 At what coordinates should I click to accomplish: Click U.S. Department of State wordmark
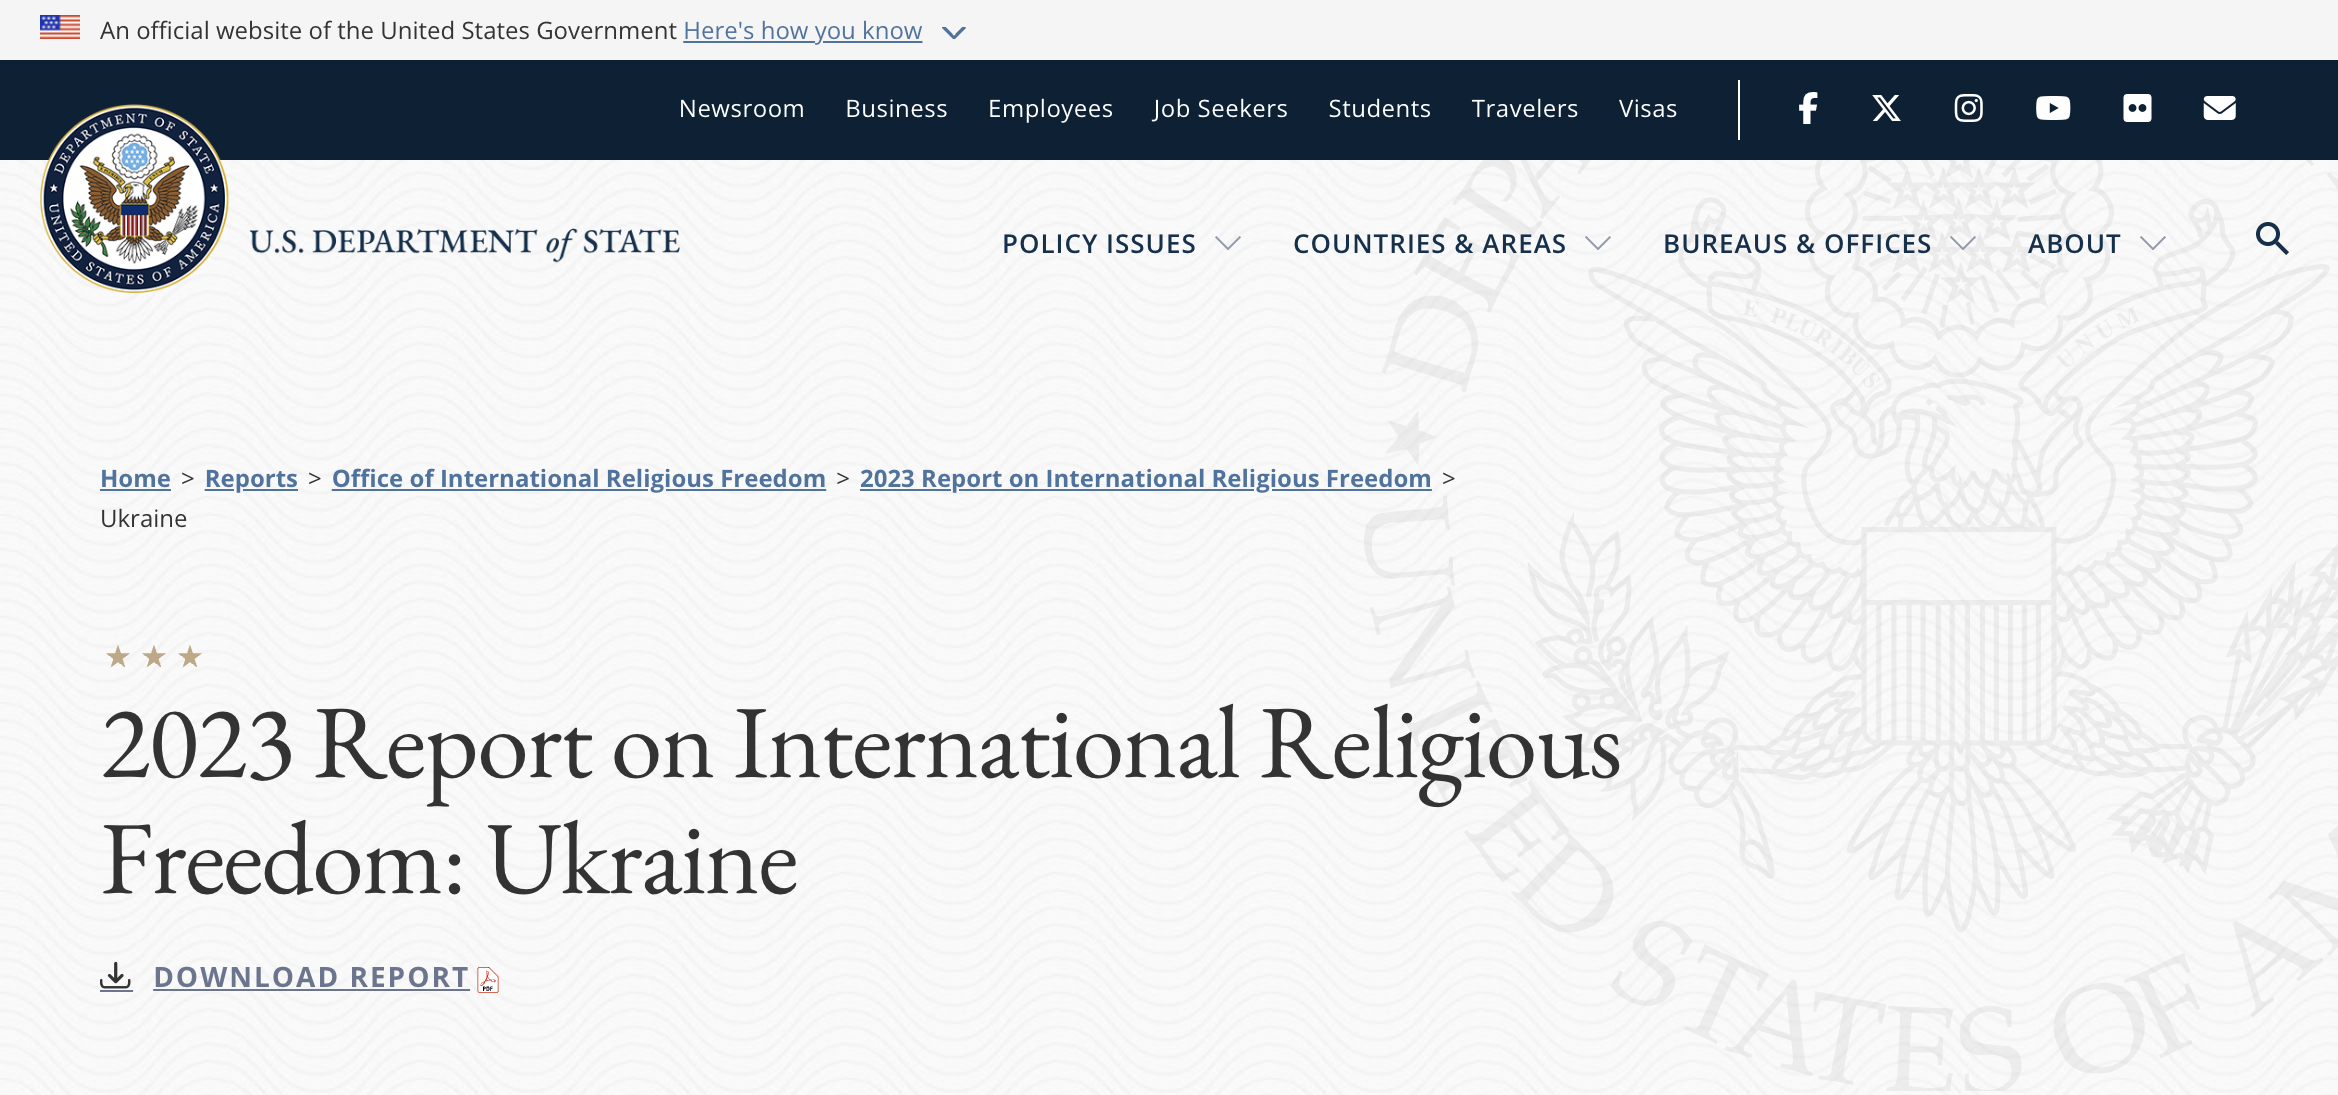click(x=464, y=242)
